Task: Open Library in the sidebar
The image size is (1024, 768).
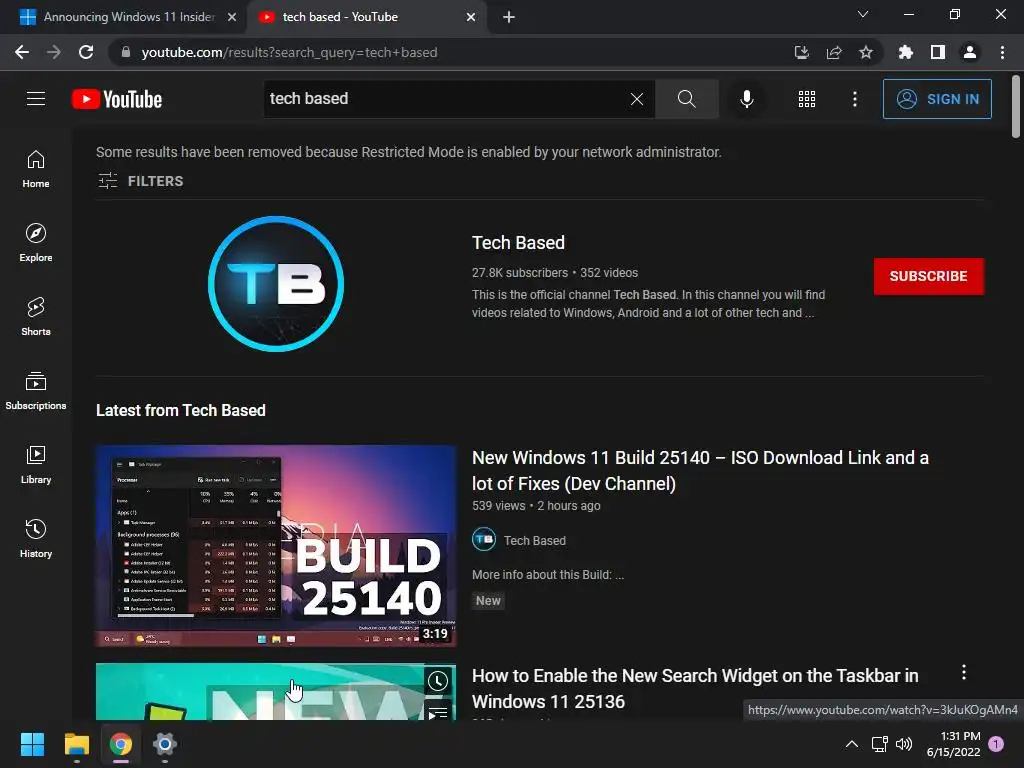Action: pyautogui.click(x=36, y=464)
